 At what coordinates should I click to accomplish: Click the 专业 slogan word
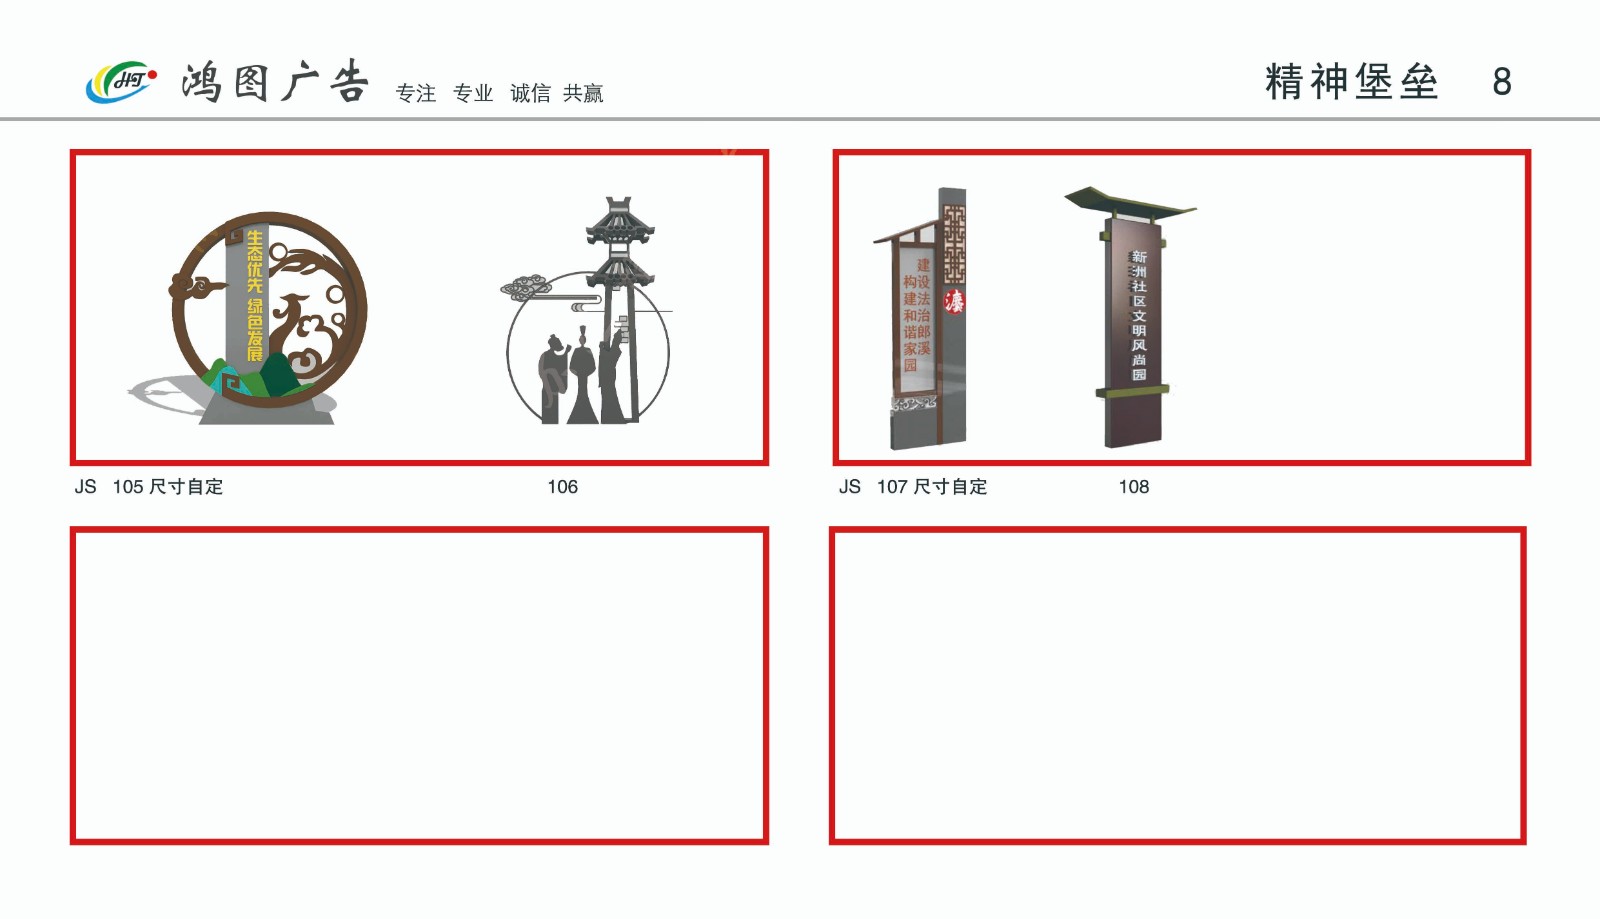[473, 93]
